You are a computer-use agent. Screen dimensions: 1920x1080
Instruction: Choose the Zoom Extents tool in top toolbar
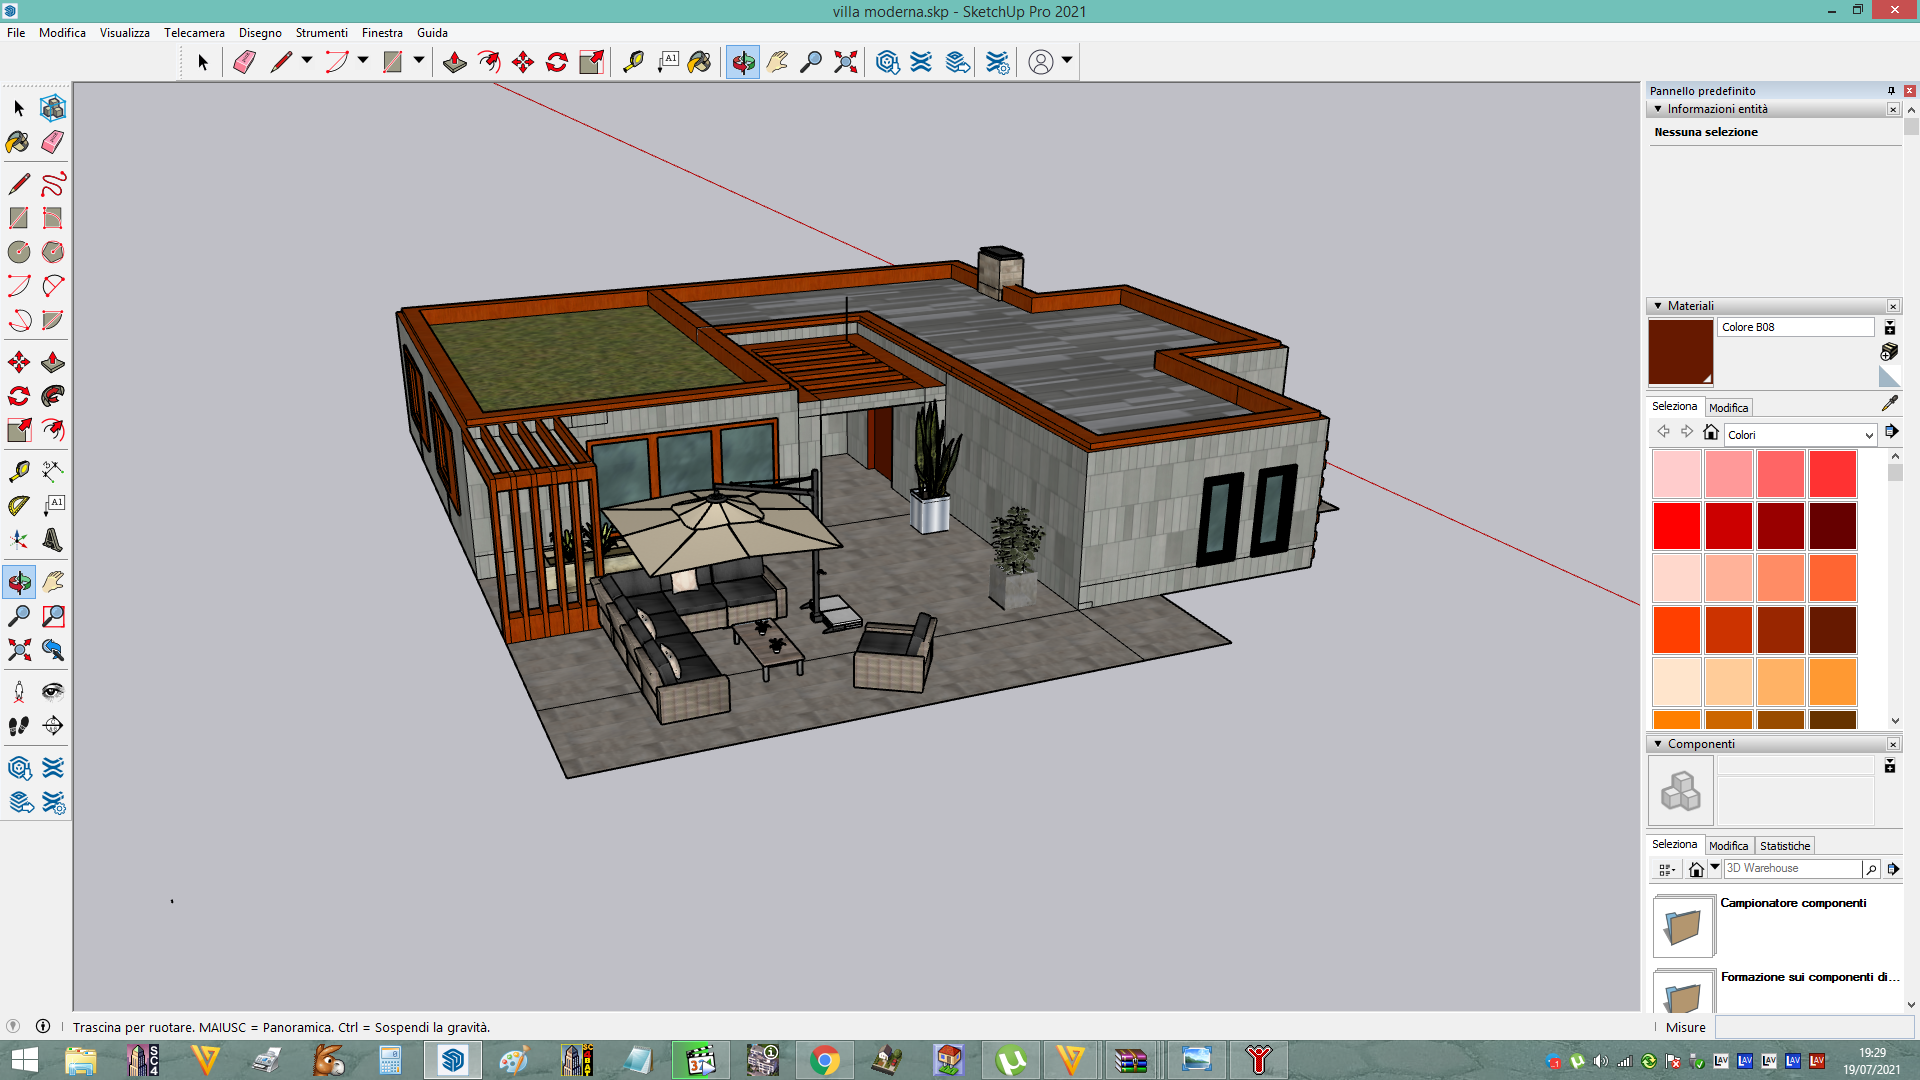(846, 62)
